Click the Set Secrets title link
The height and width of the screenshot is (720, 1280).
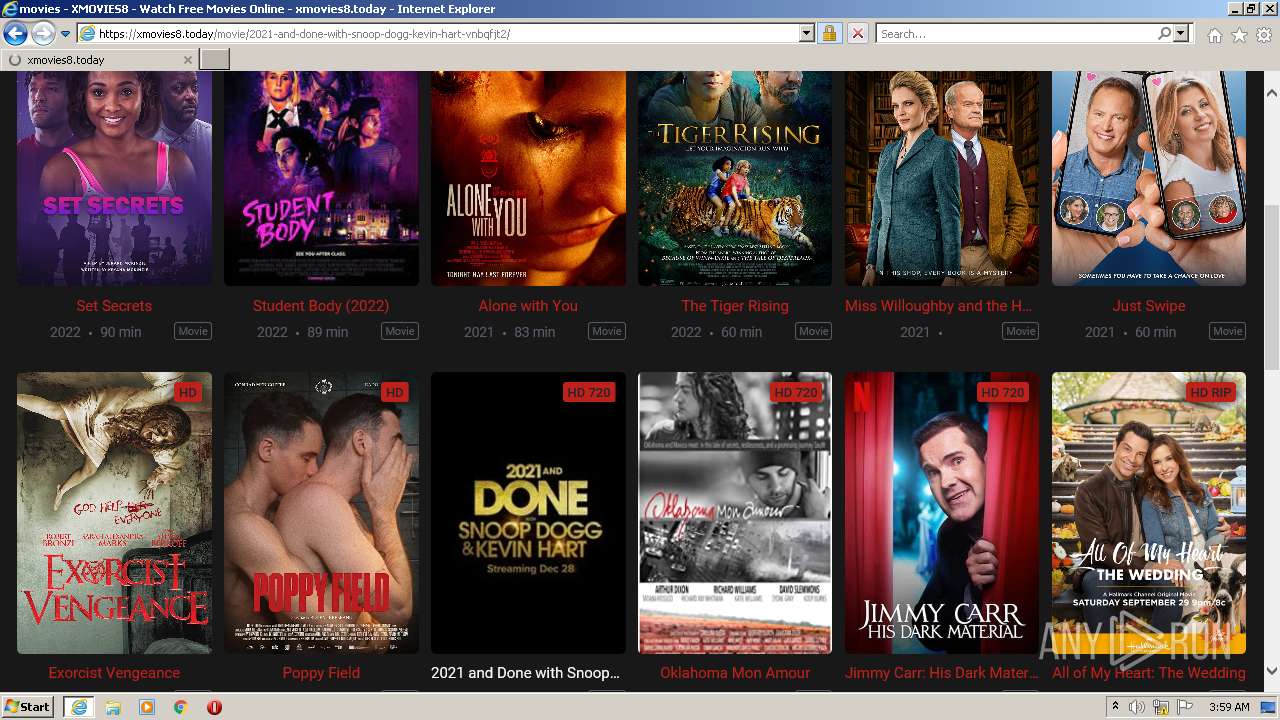pos(114,306)
